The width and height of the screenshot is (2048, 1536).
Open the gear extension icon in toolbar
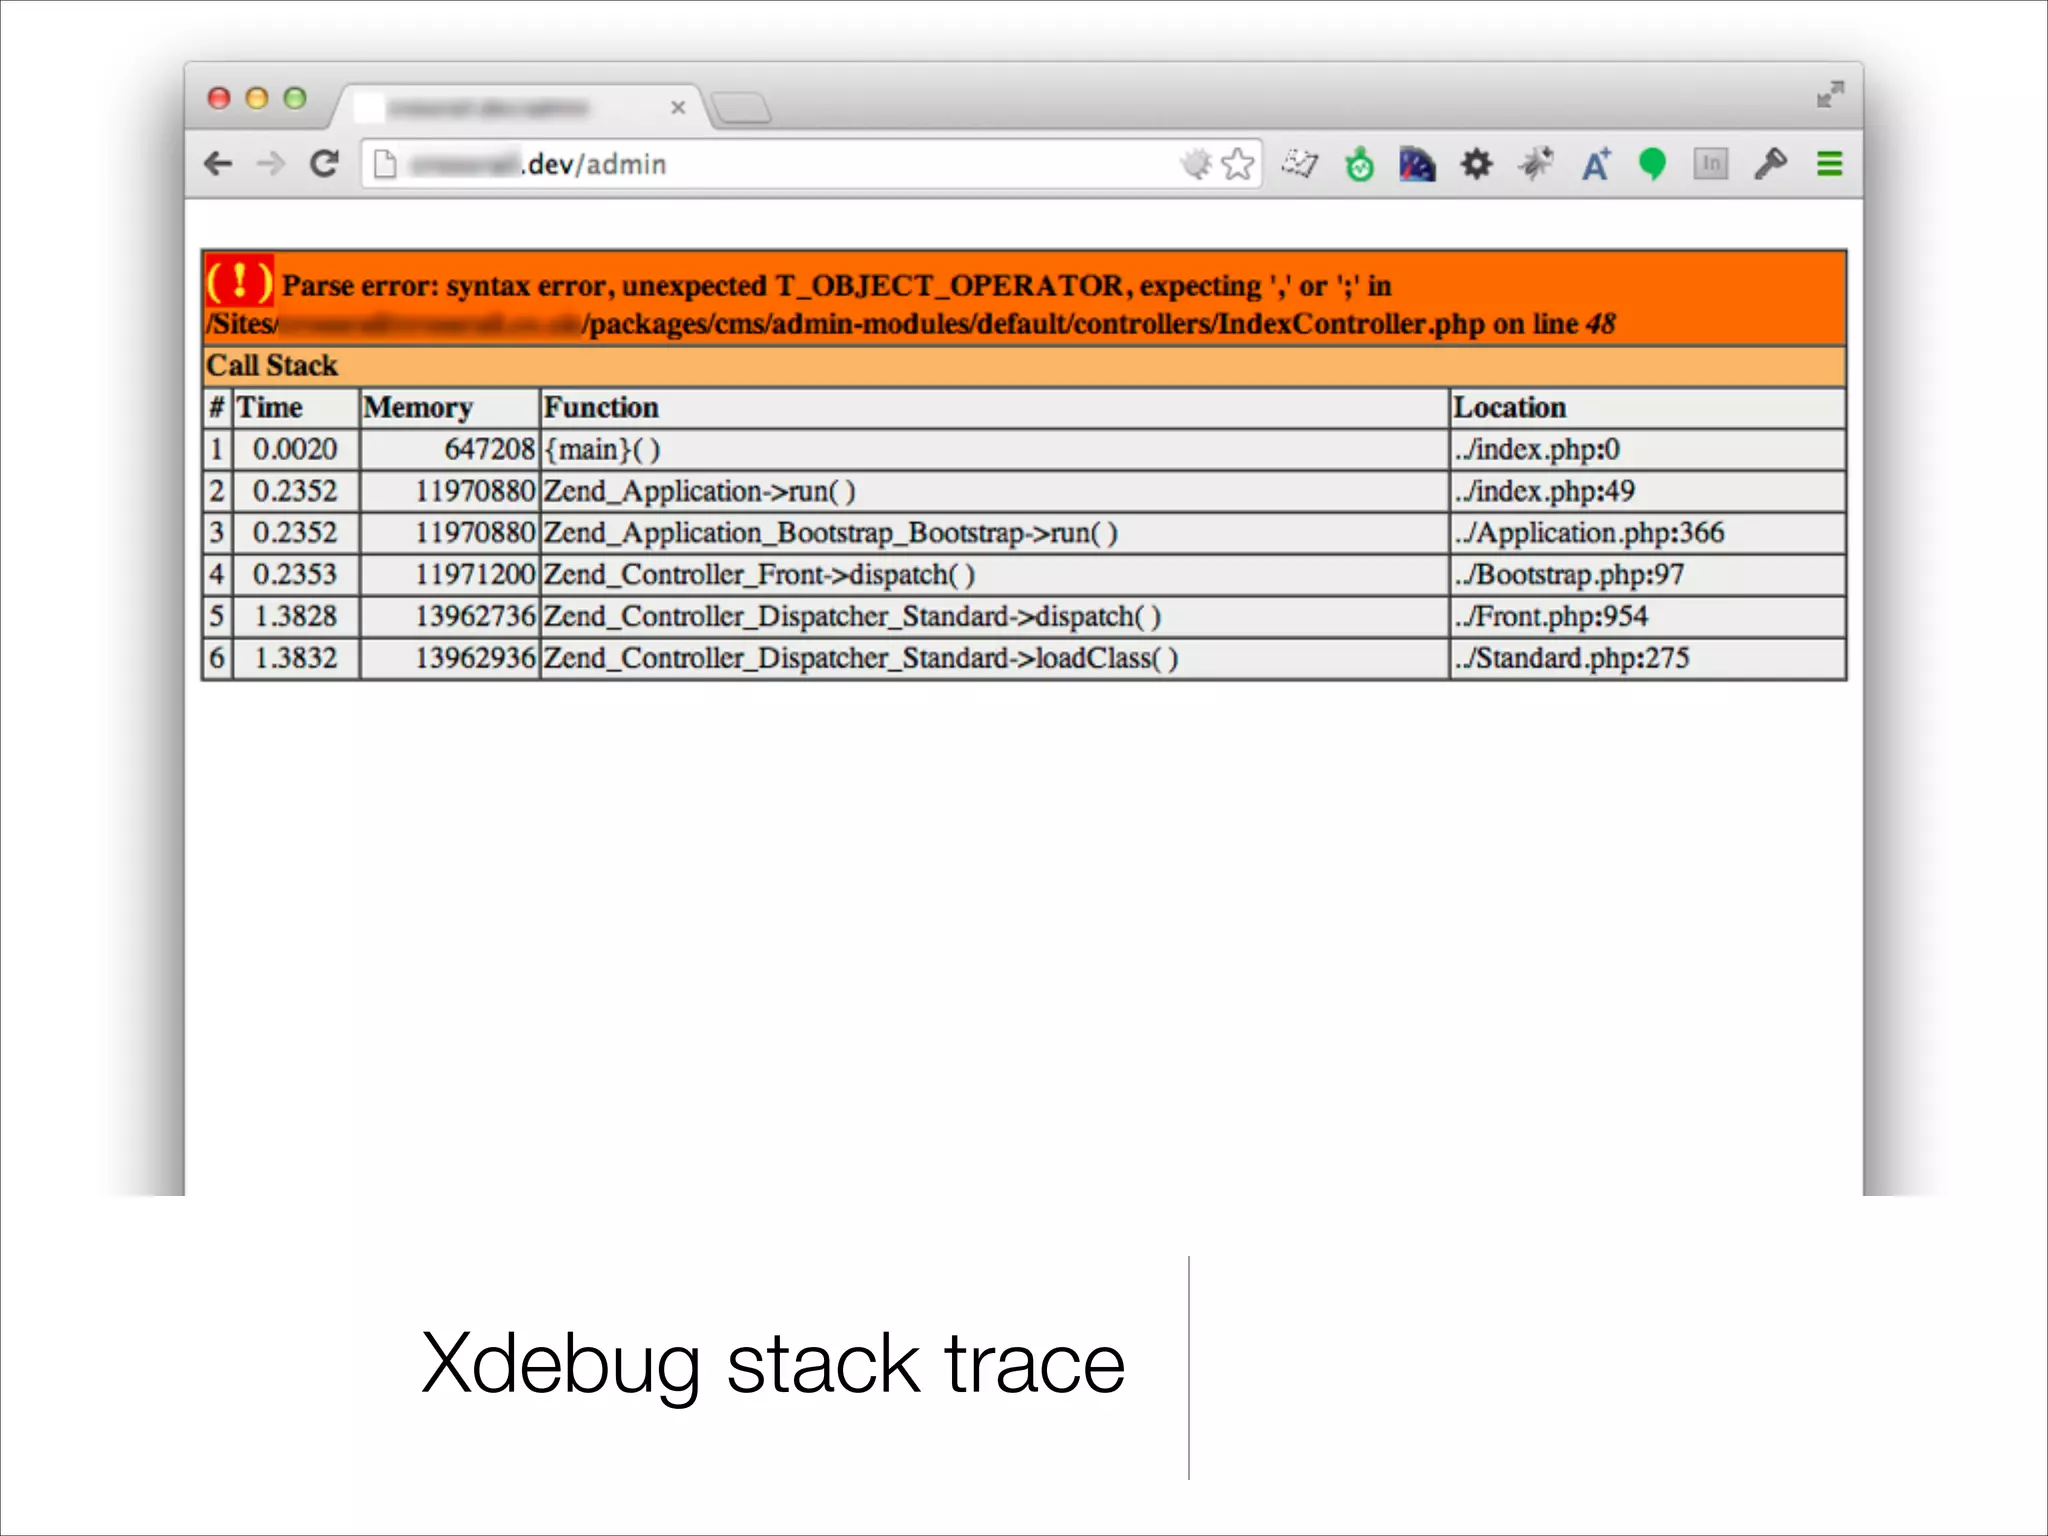(x=1476, y=164)
